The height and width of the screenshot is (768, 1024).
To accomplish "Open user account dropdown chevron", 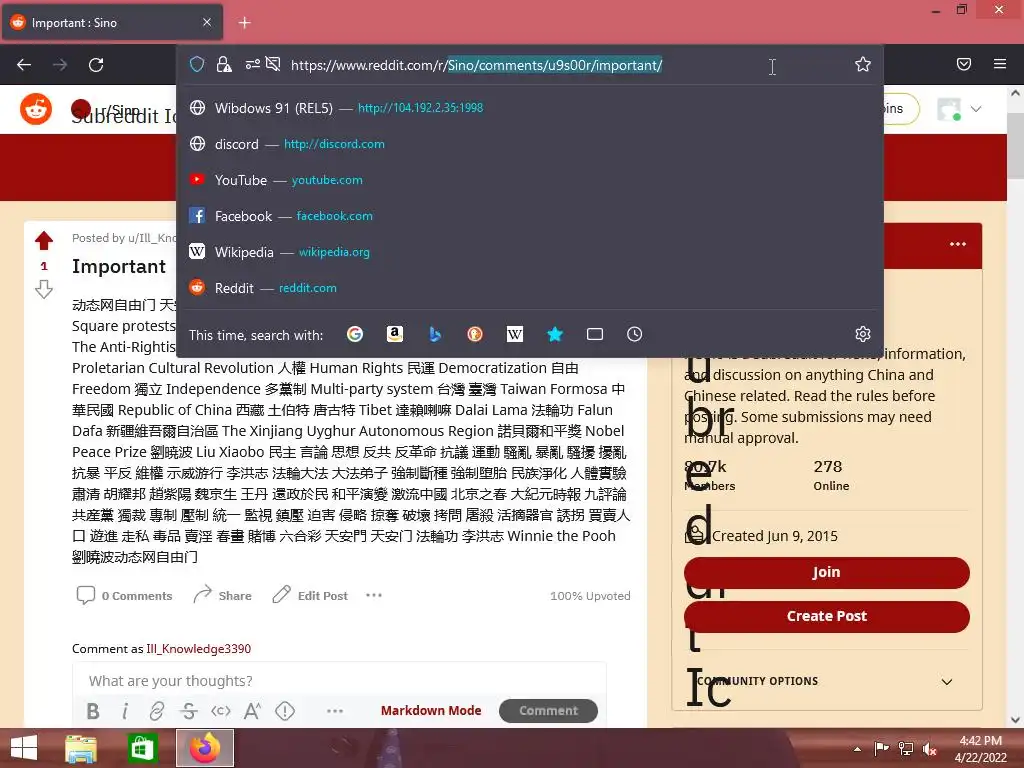I will click(976, 109).
